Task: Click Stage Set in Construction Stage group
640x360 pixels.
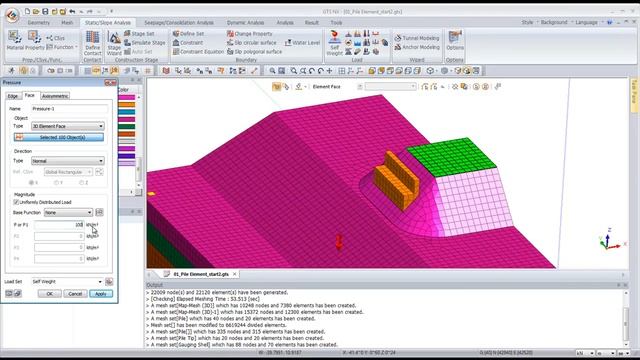Action: tap(139, 33)
